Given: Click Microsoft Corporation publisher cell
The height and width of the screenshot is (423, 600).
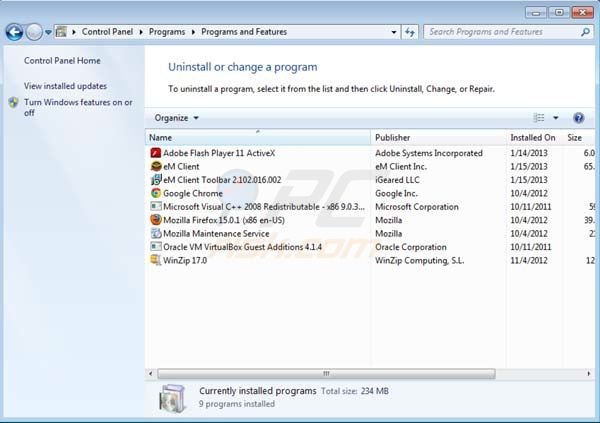Looking at the screenshot, I should (417, 207).
